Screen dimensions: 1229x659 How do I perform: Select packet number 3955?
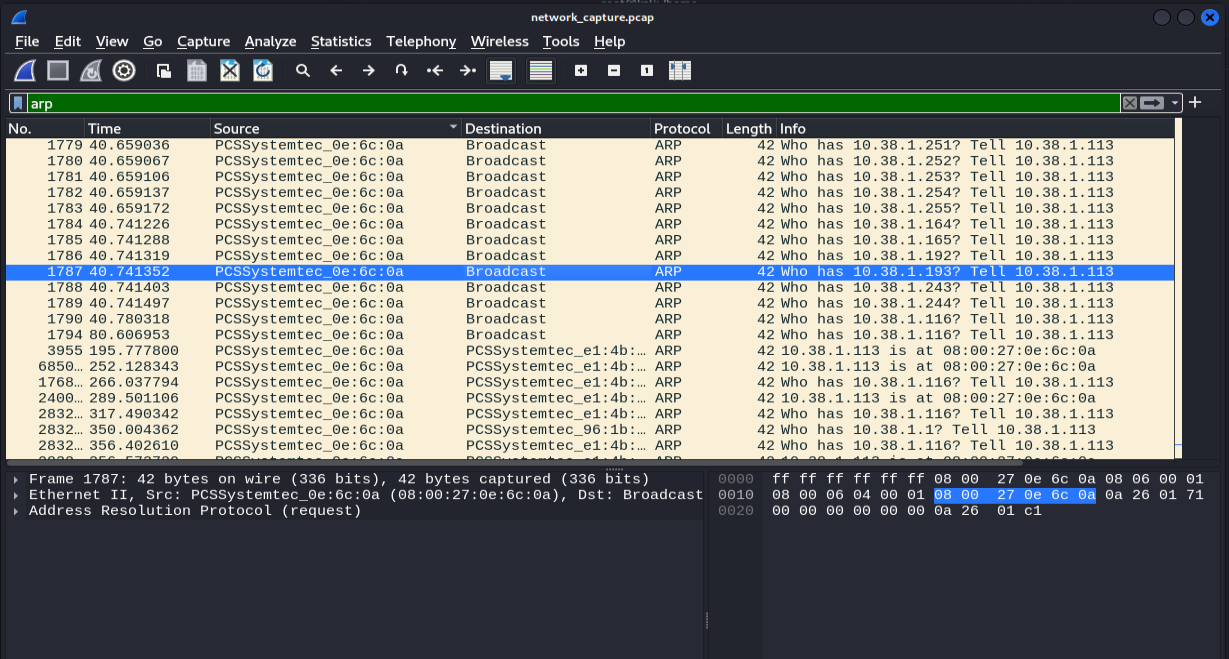pos(590,351)
